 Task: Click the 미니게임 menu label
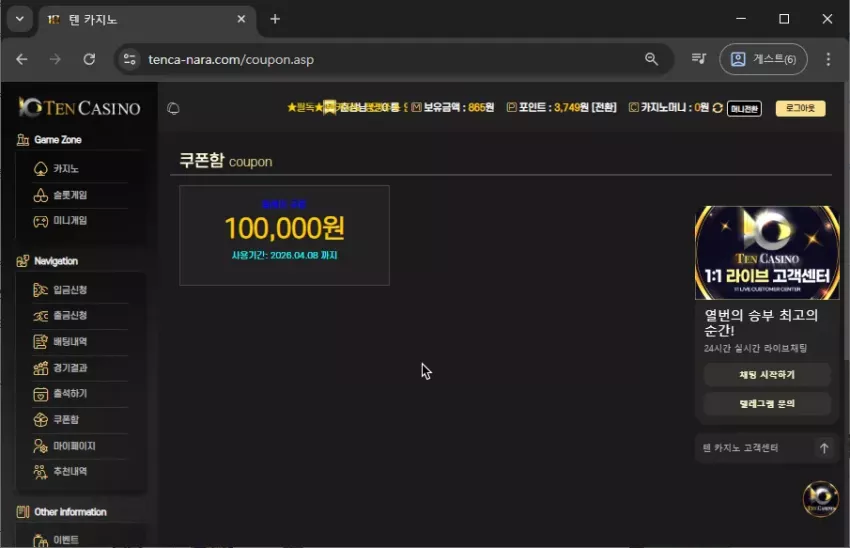(70, 221)
